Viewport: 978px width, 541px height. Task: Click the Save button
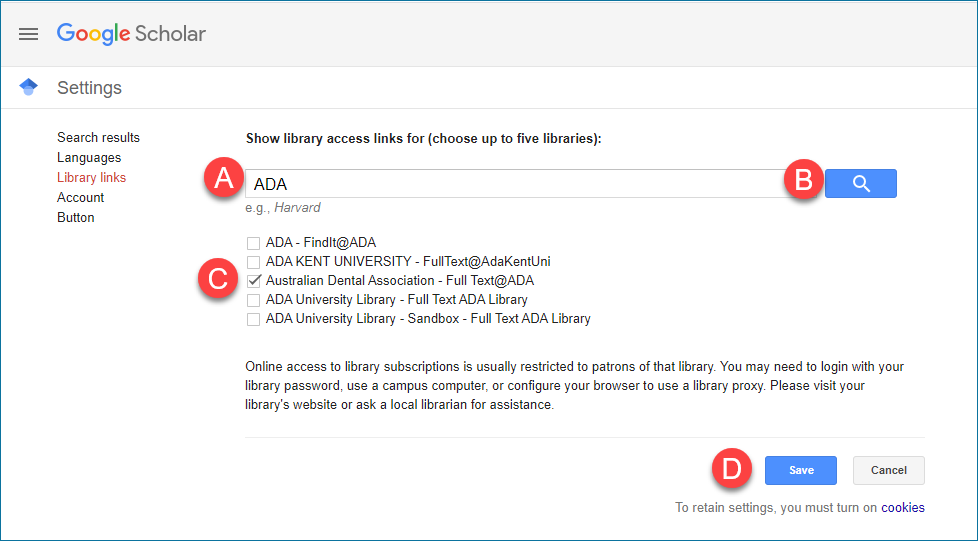(x=801, y=470)
